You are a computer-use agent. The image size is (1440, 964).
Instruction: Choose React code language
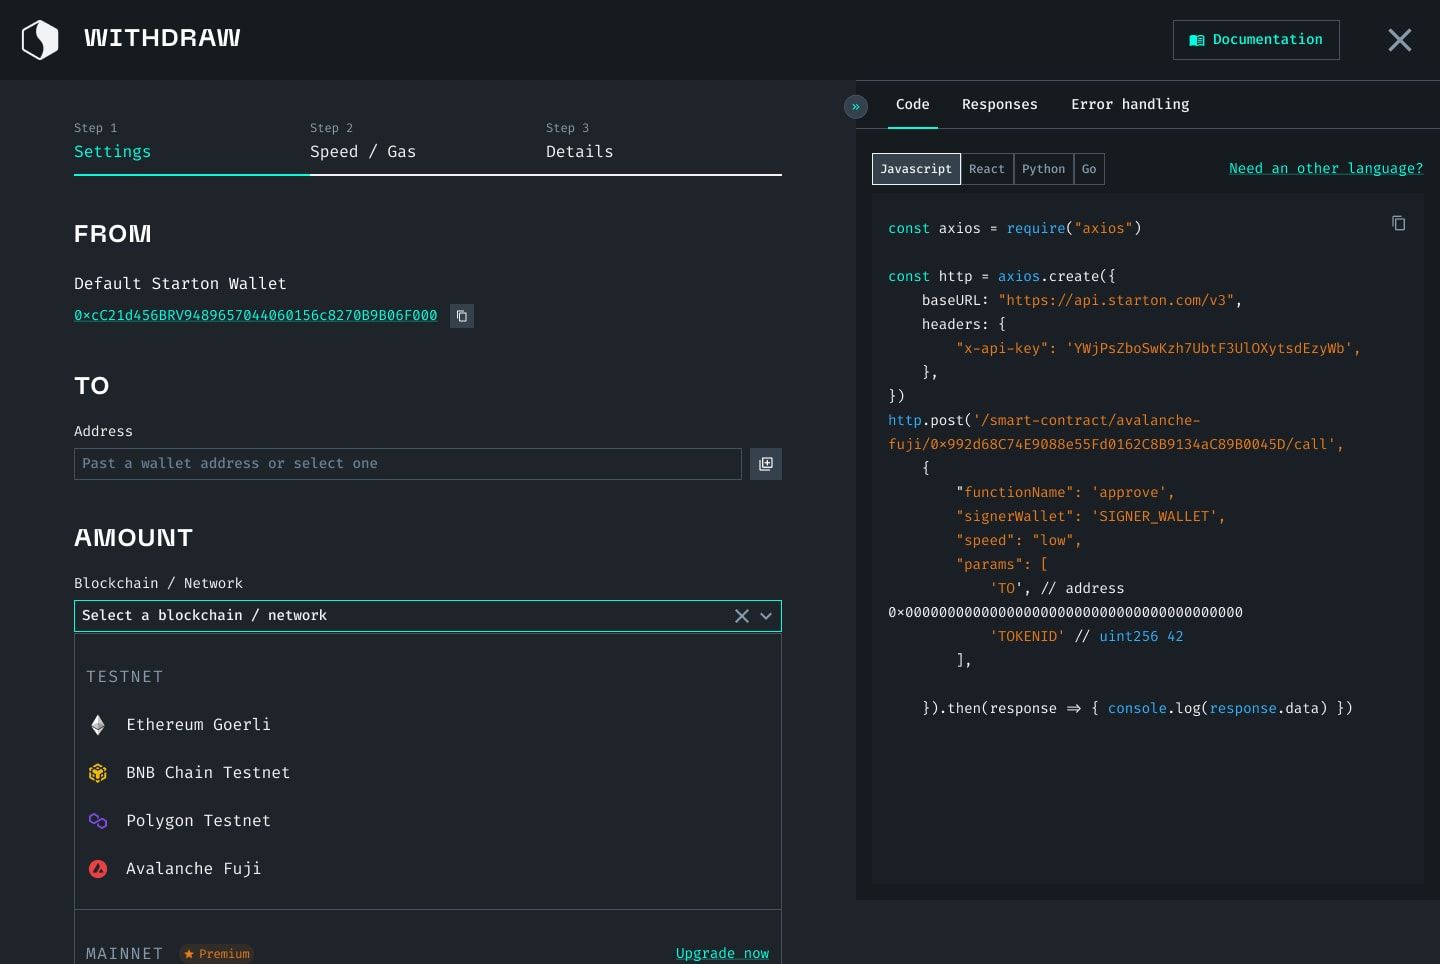tap(987, 169)
